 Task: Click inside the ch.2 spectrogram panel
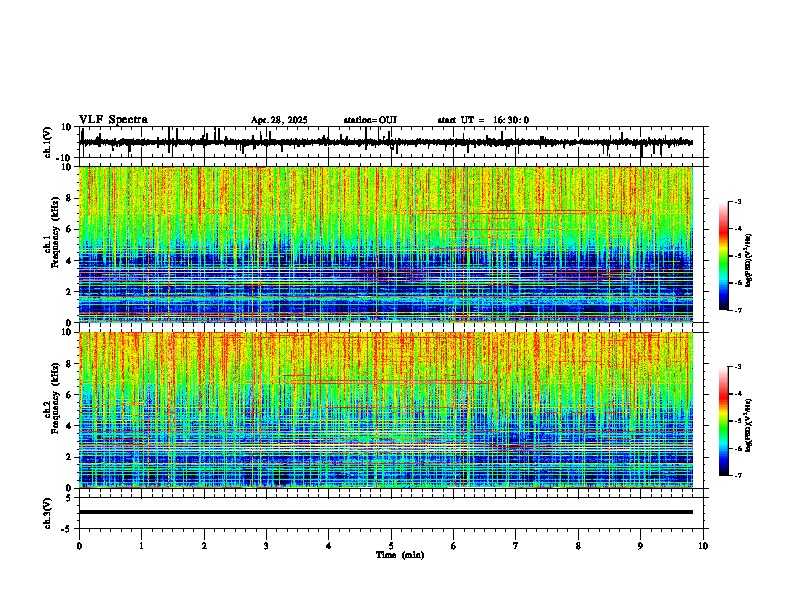[386, 410]
